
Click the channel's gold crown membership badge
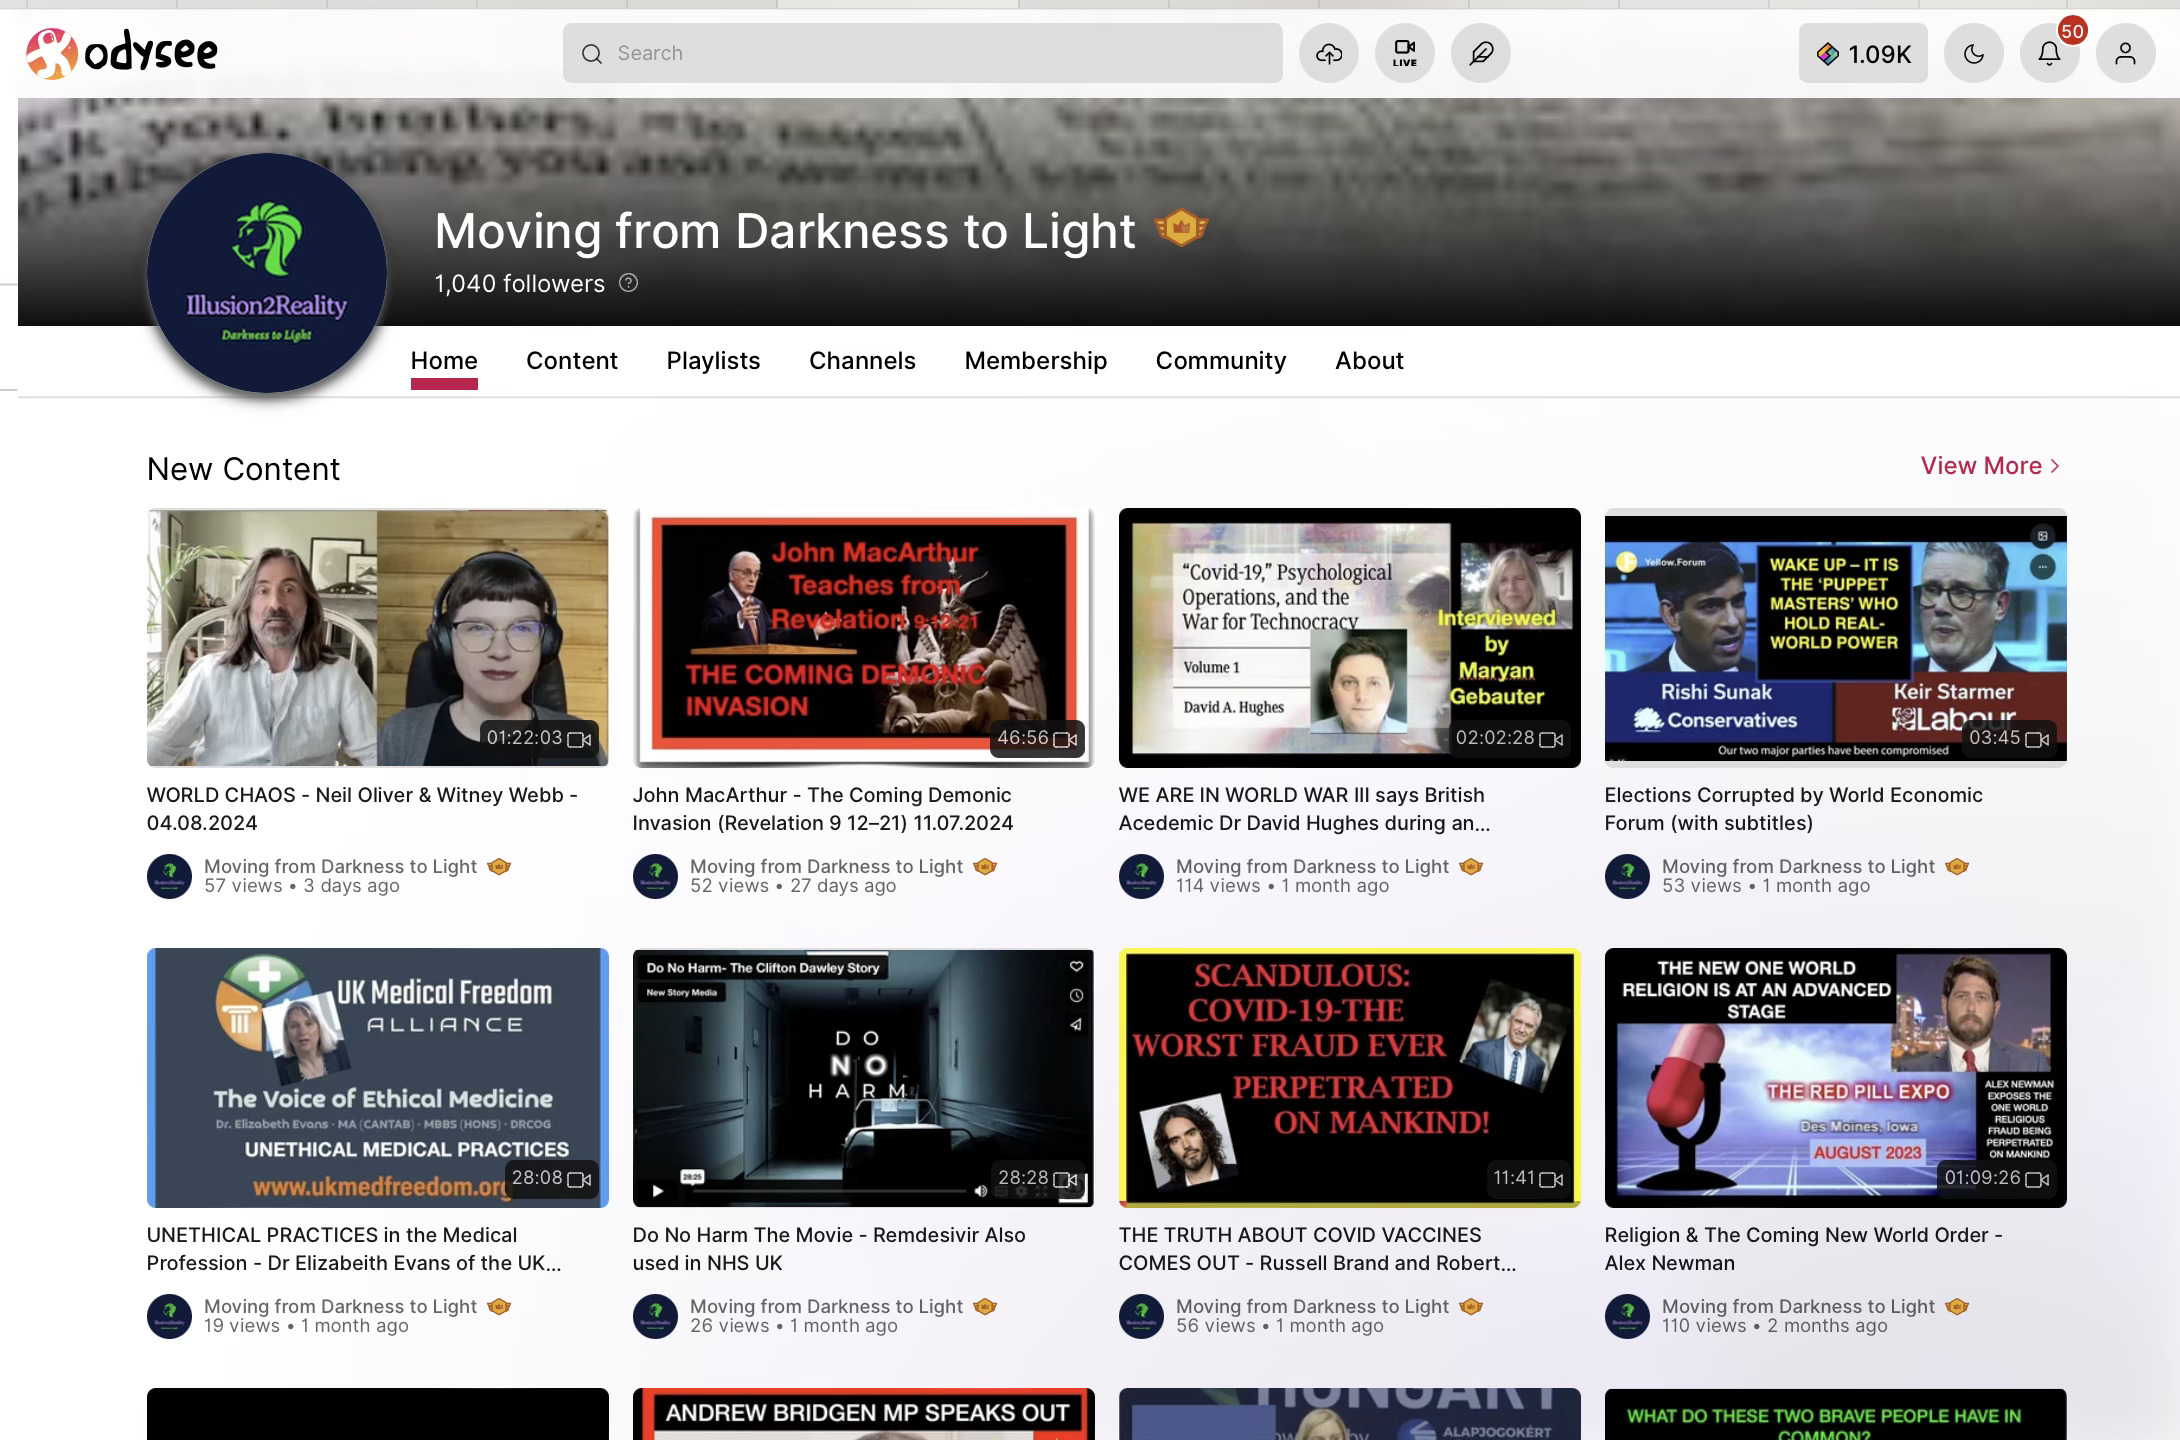pos(1181,228)
